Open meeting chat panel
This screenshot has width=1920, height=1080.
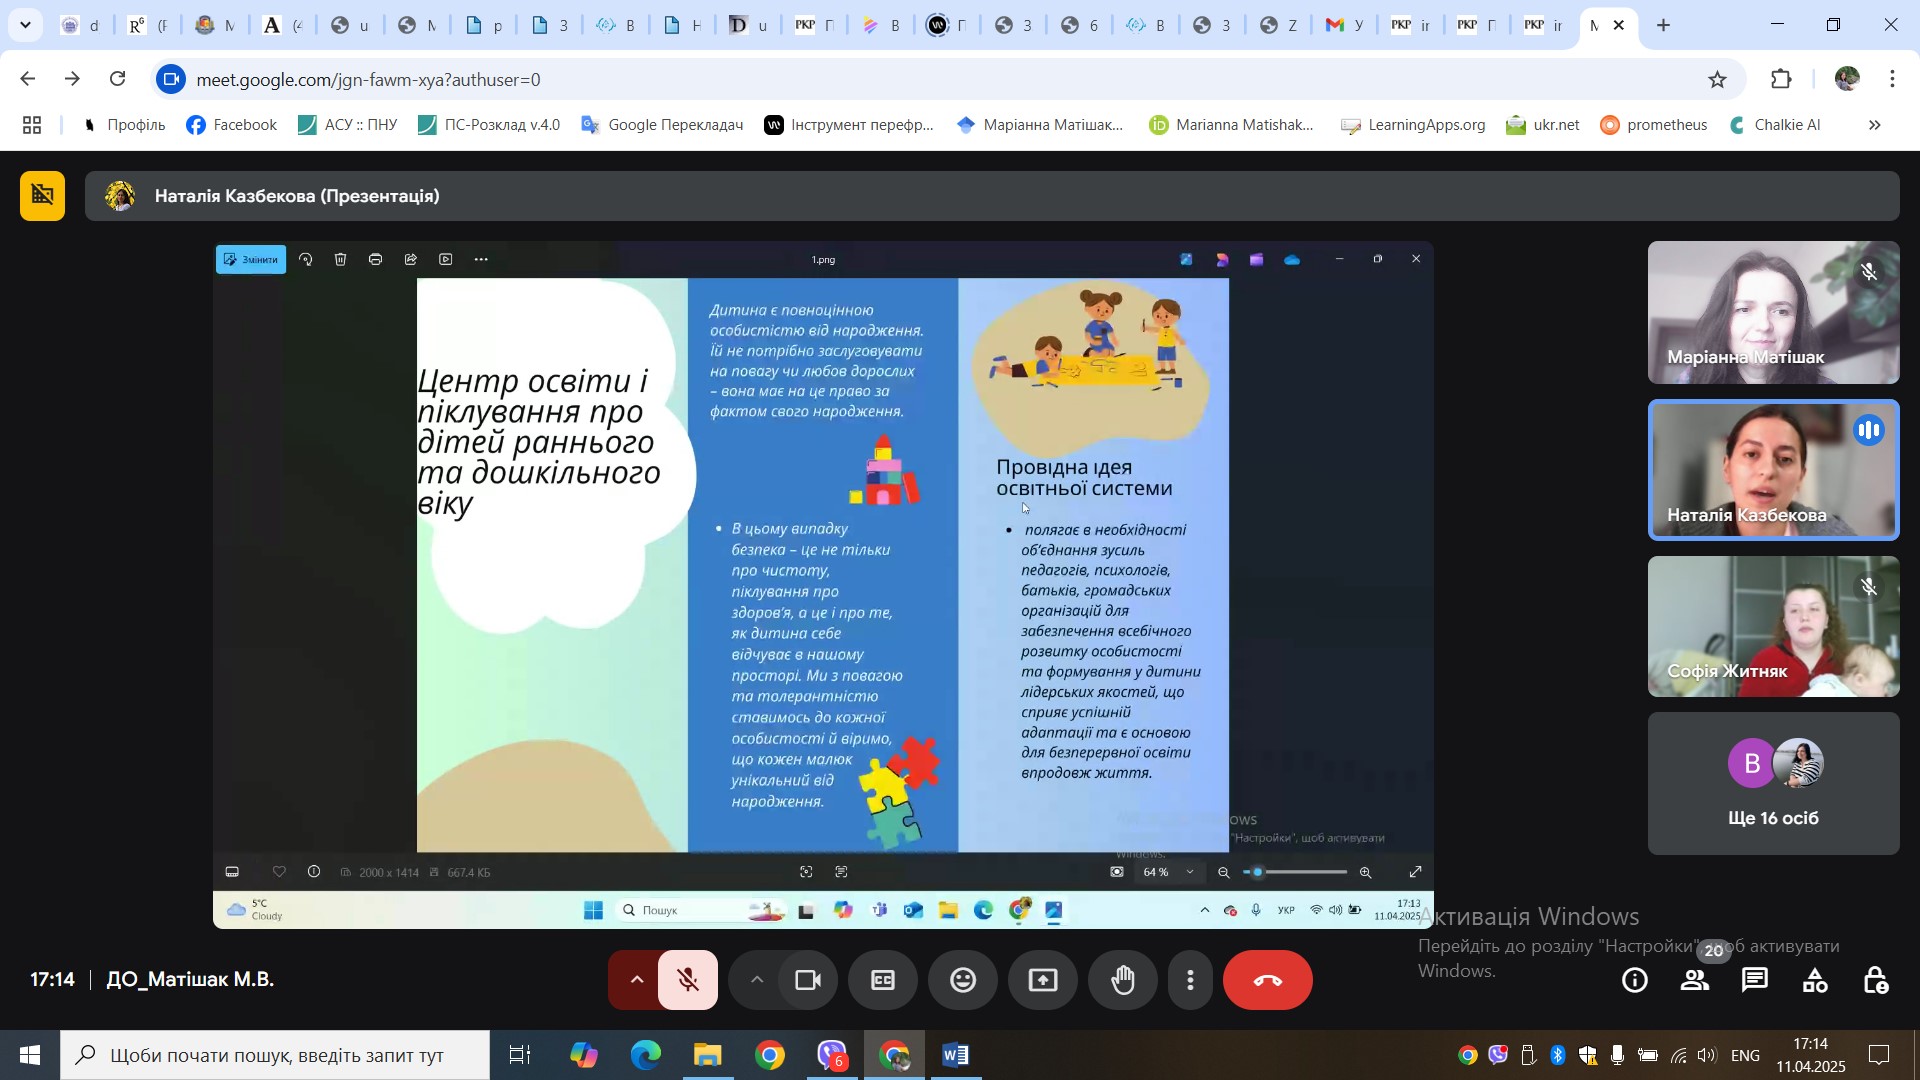point(1755,981)
